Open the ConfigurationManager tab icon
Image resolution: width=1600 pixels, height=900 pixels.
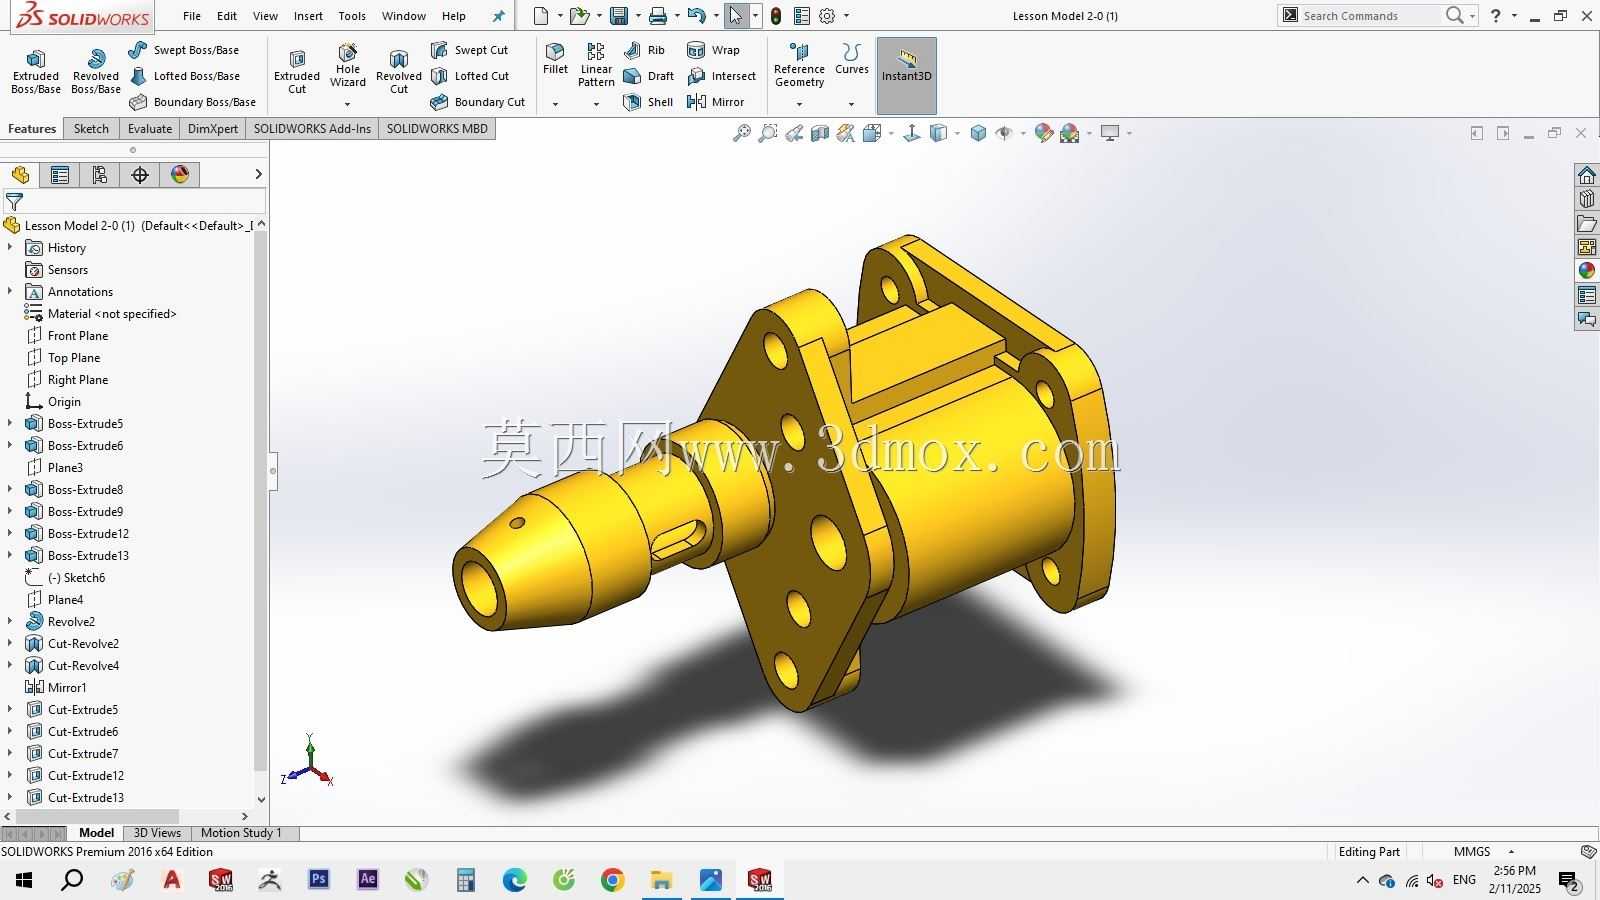100,175
